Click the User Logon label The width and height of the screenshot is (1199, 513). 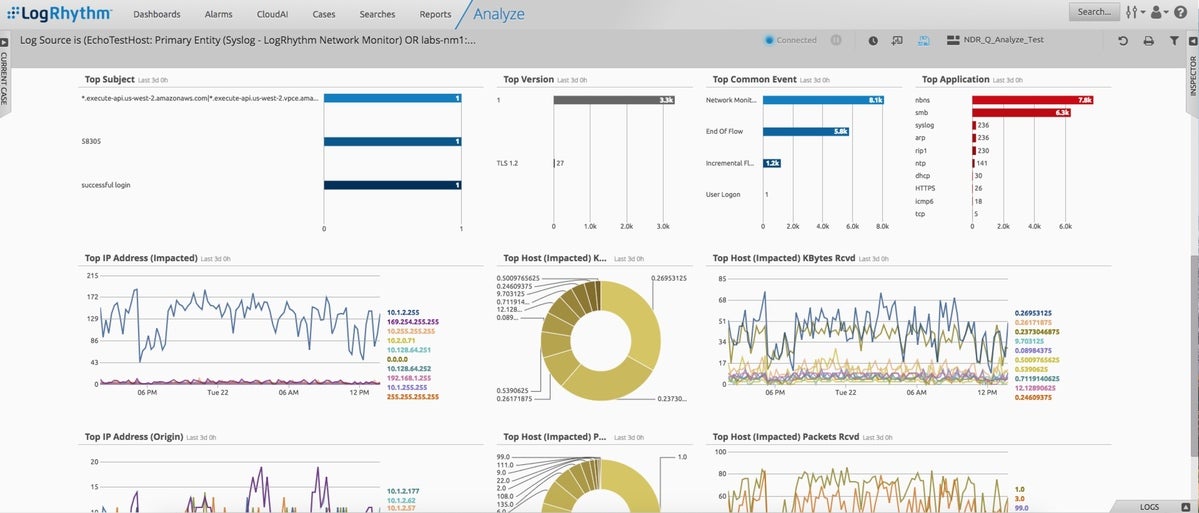coord(723,194)
